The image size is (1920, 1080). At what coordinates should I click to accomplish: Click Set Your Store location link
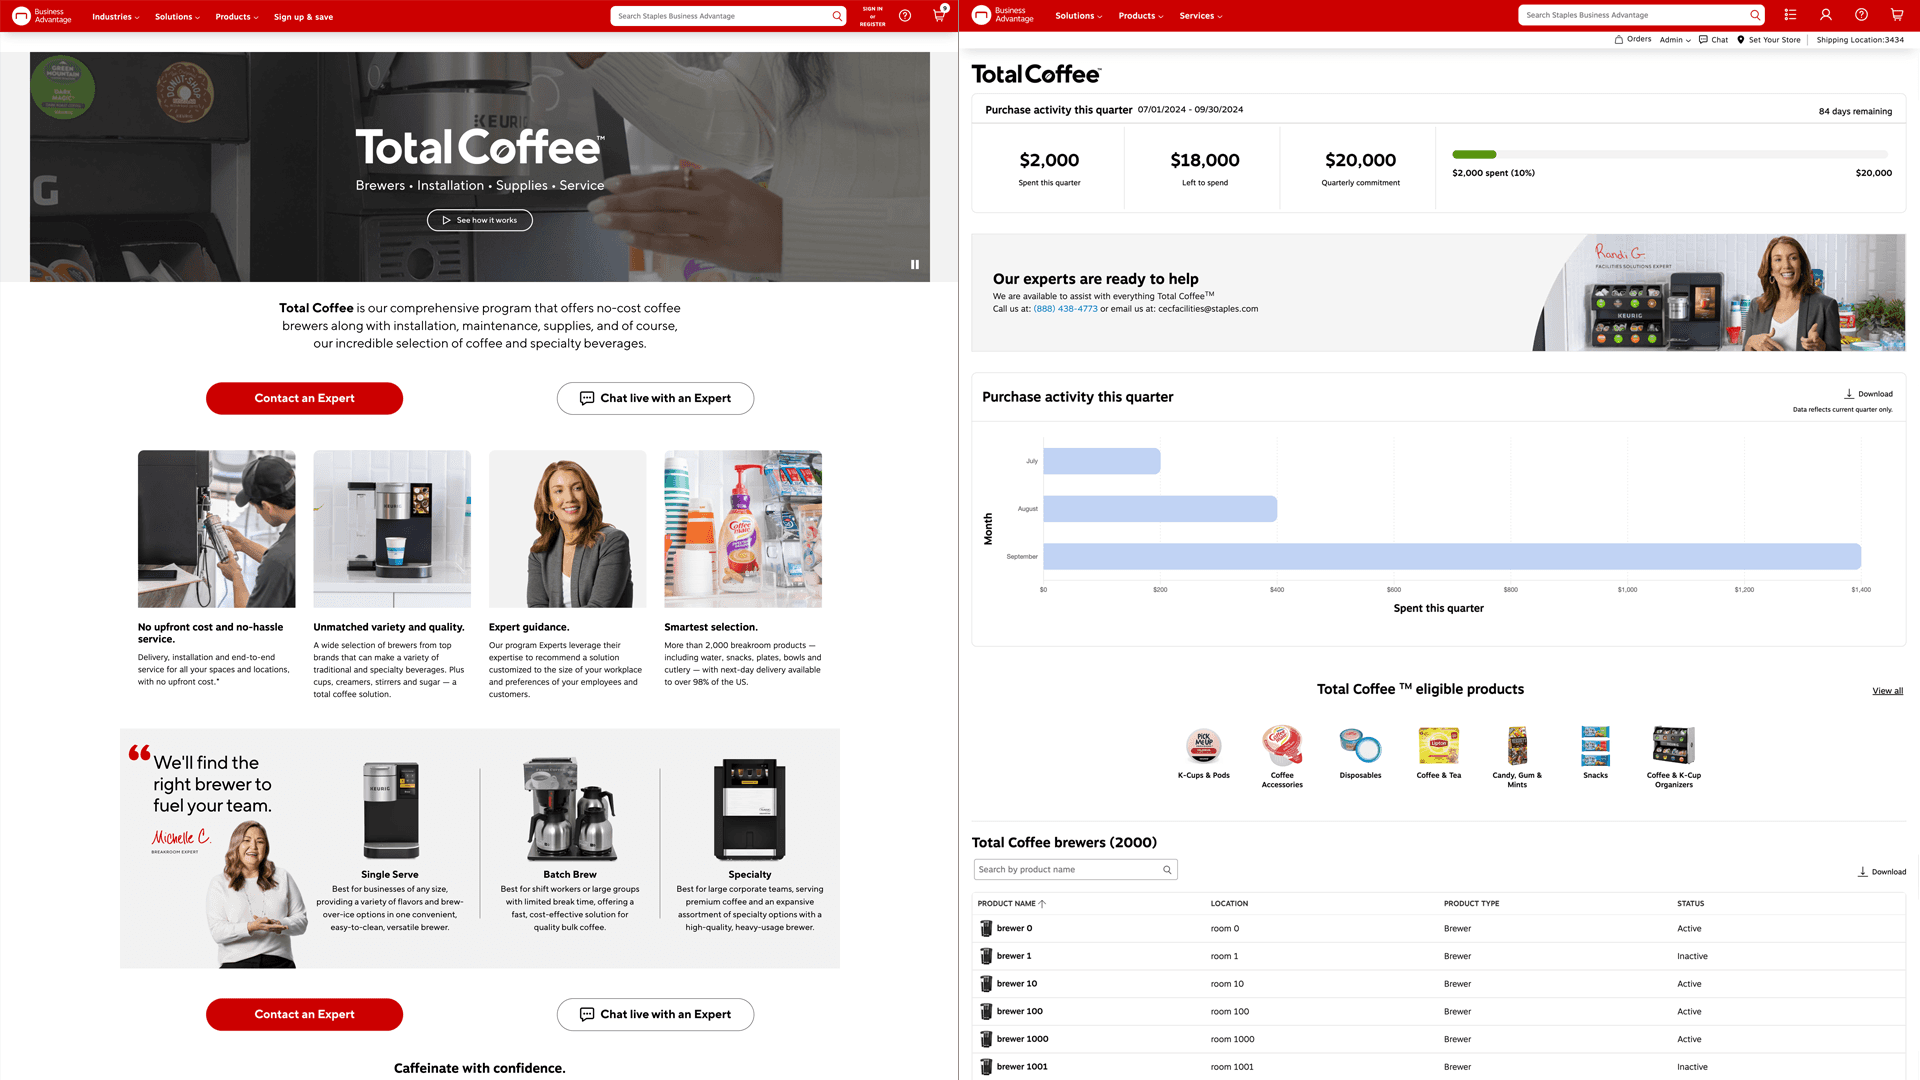pos(1768,40)
